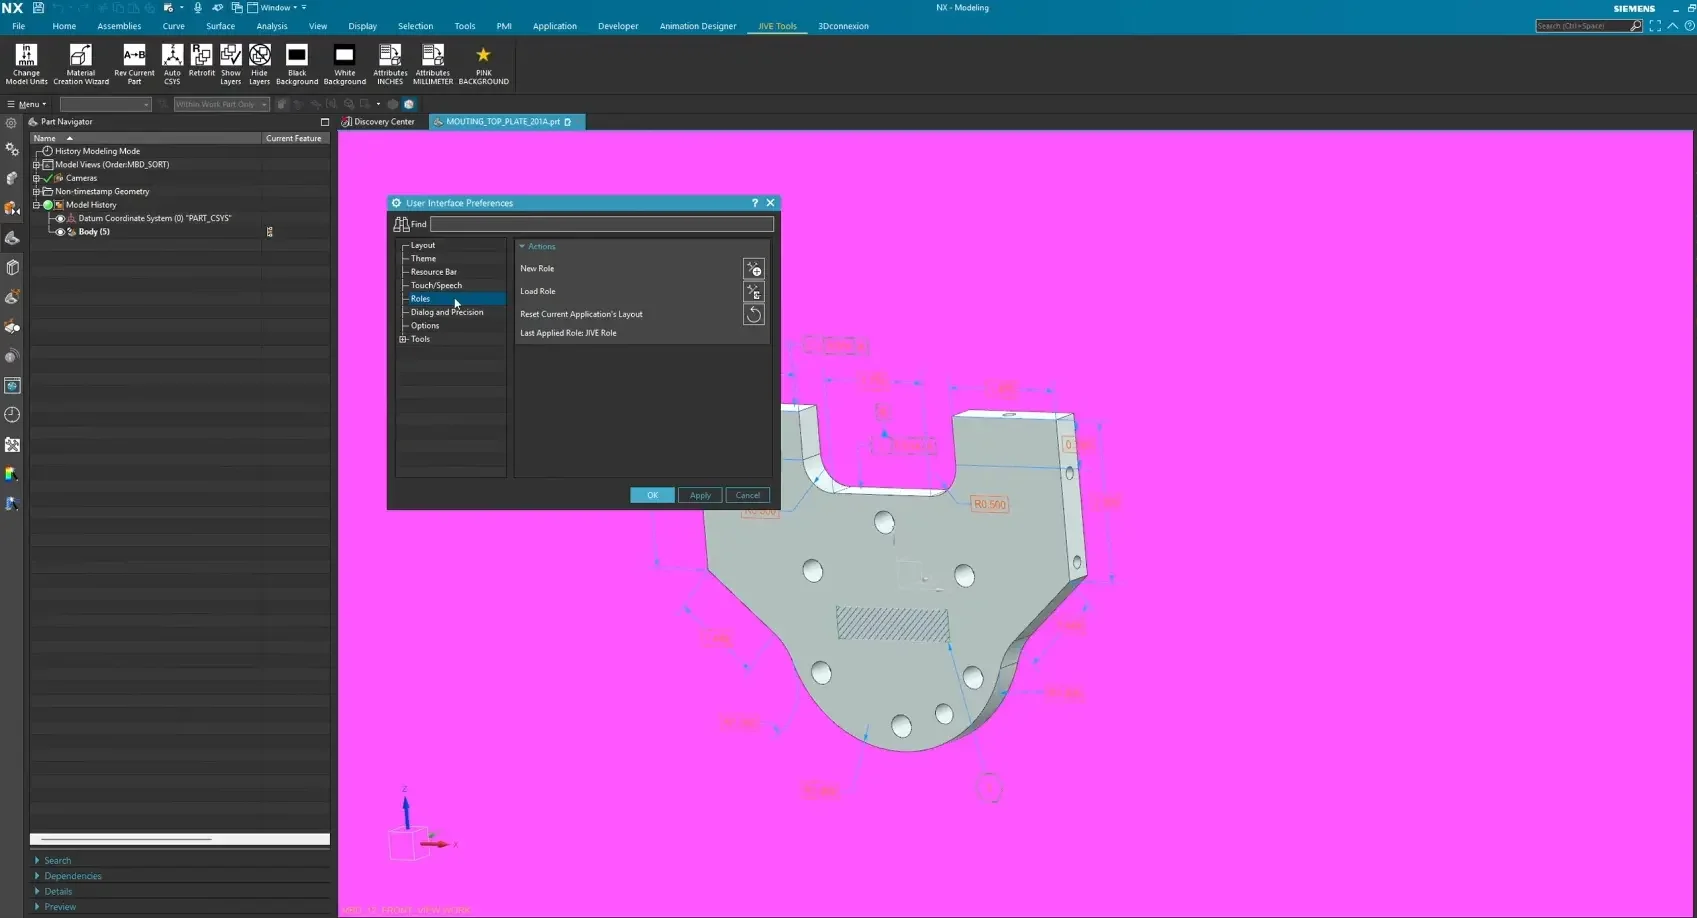1697x918 pixels.
Task: Toggle the green Model History status indicator
Action: 48,205
